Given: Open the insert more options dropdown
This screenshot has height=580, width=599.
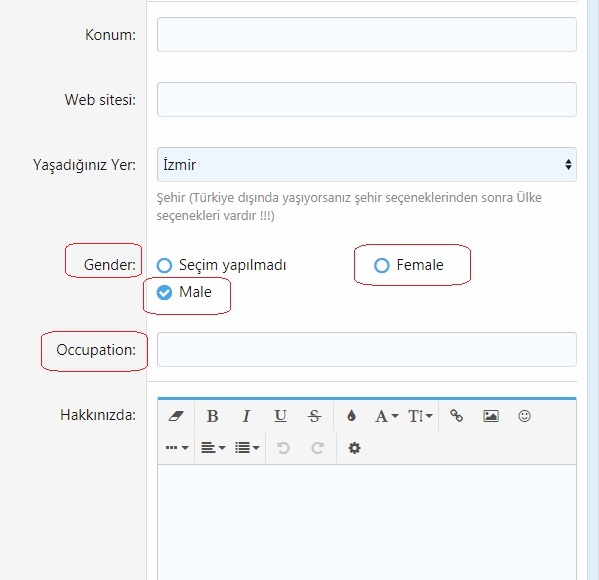Looking at the screenshot, I should pos(177,447).
